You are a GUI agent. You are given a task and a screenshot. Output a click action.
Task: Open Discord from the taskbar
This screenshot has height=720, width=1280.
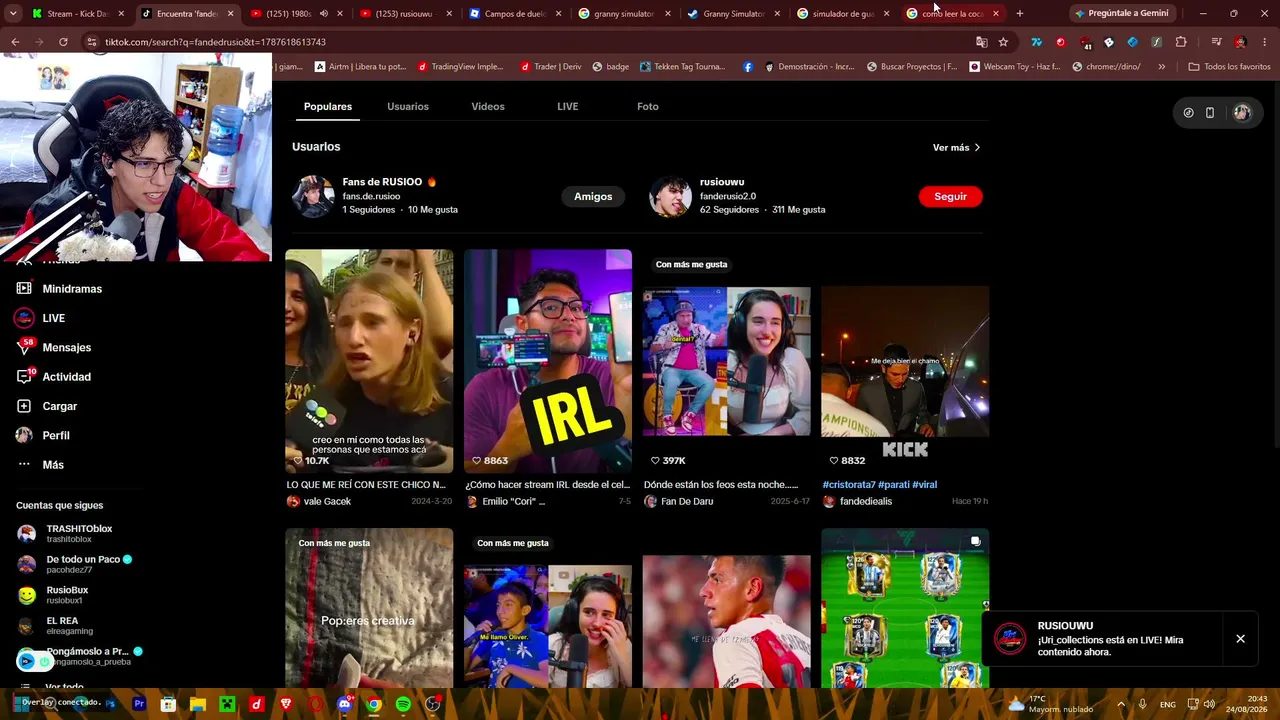click(345, 704)
